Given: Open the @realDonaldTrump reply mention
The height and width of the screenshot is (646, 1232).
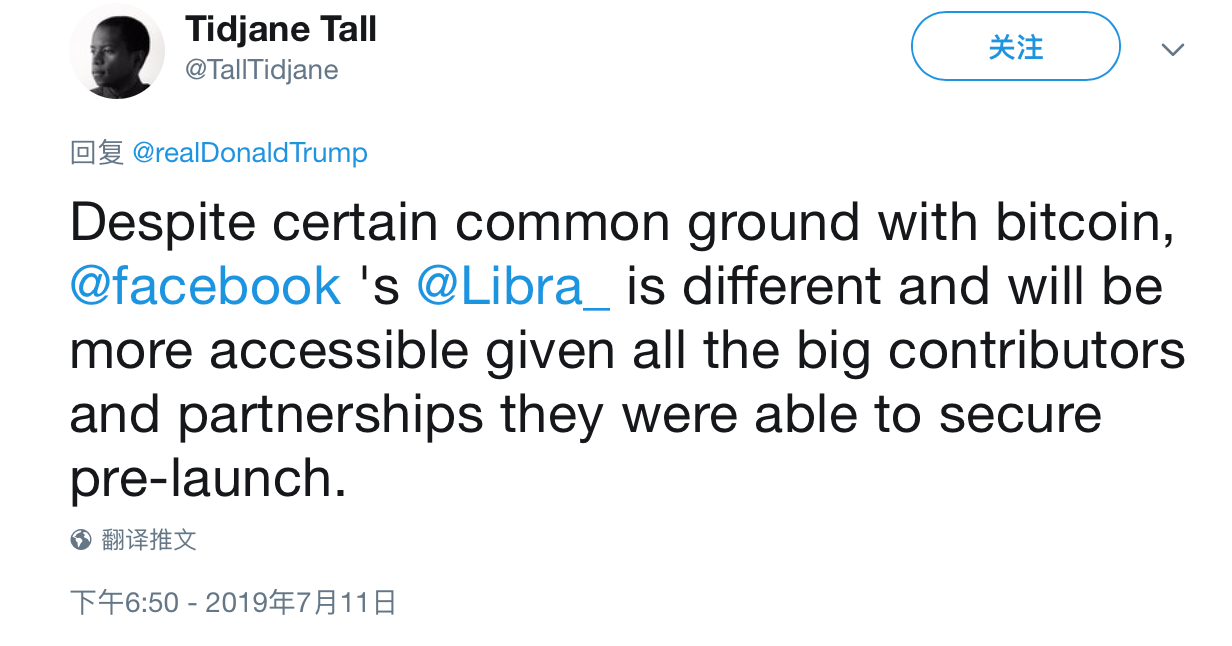Looking at the screenshot, I should click(x=250, y=153).
